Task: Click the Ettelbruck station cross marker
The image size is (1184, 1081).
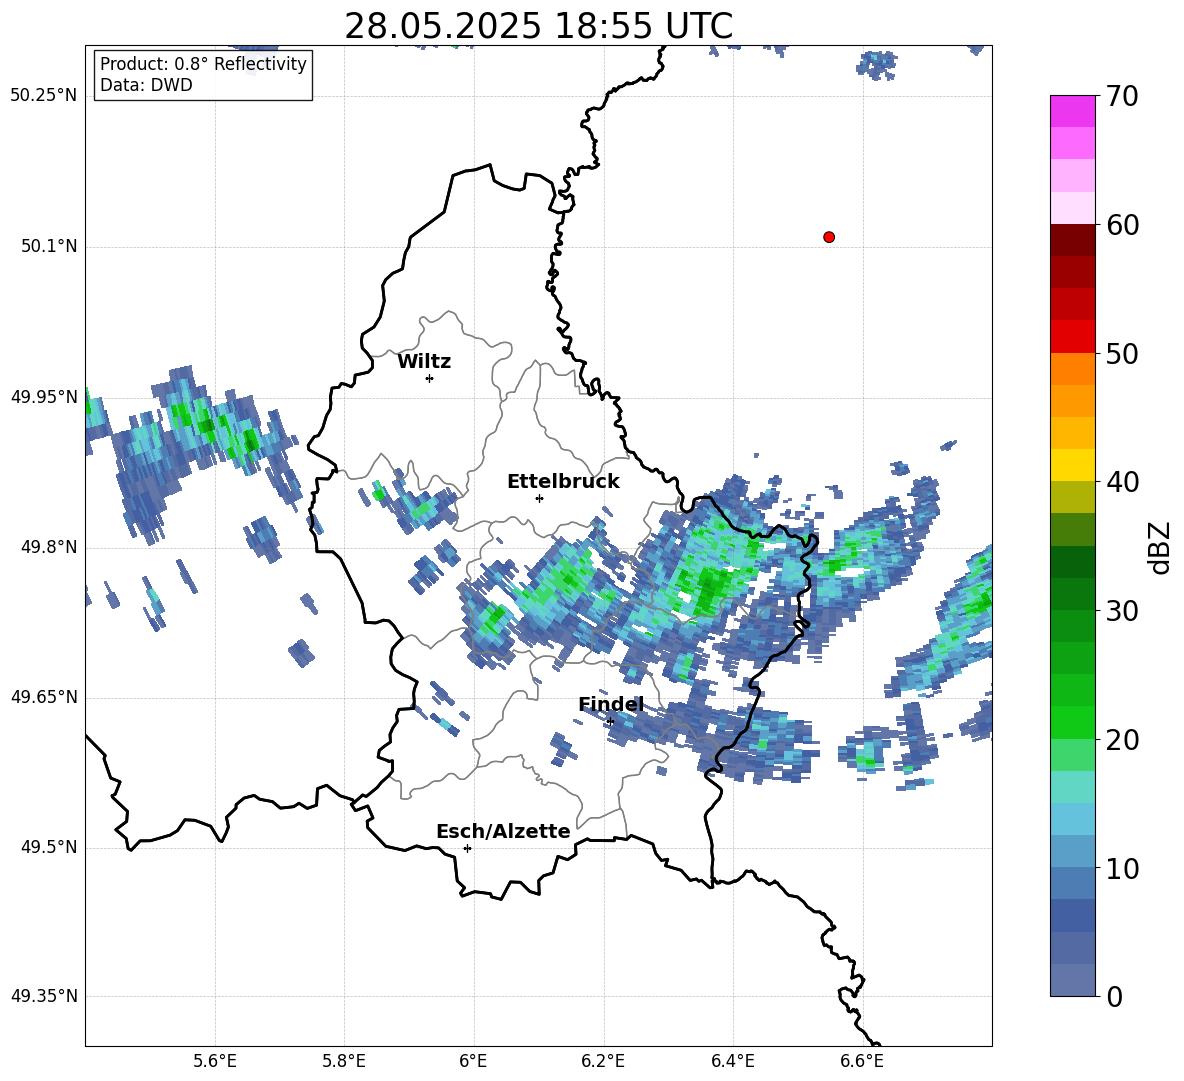Action: click(539, 498)
